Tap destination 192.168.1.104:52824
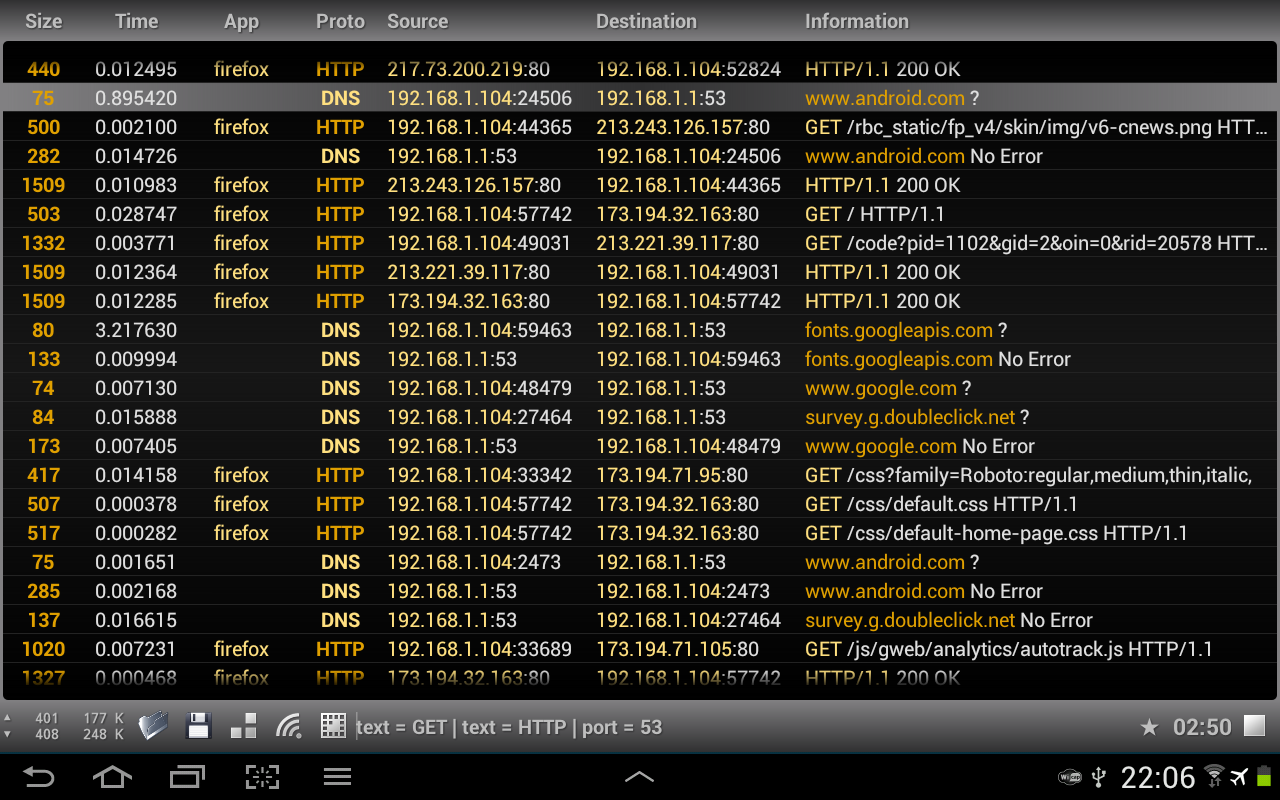 (688, 69)
